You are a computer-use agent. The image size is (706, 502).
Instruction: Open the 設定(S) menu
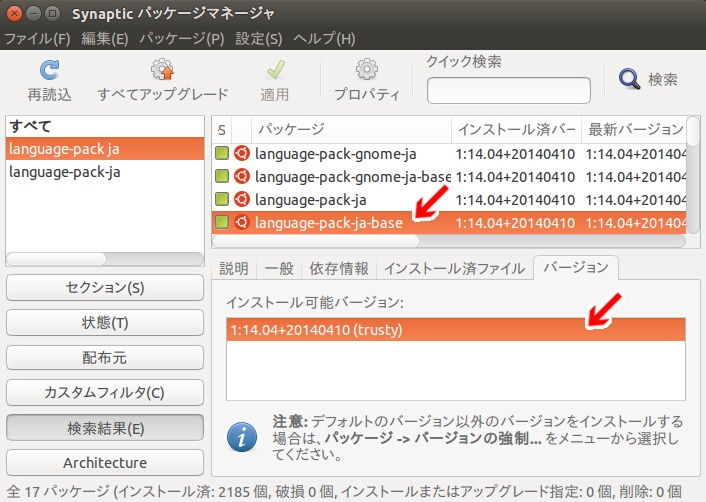258,39
